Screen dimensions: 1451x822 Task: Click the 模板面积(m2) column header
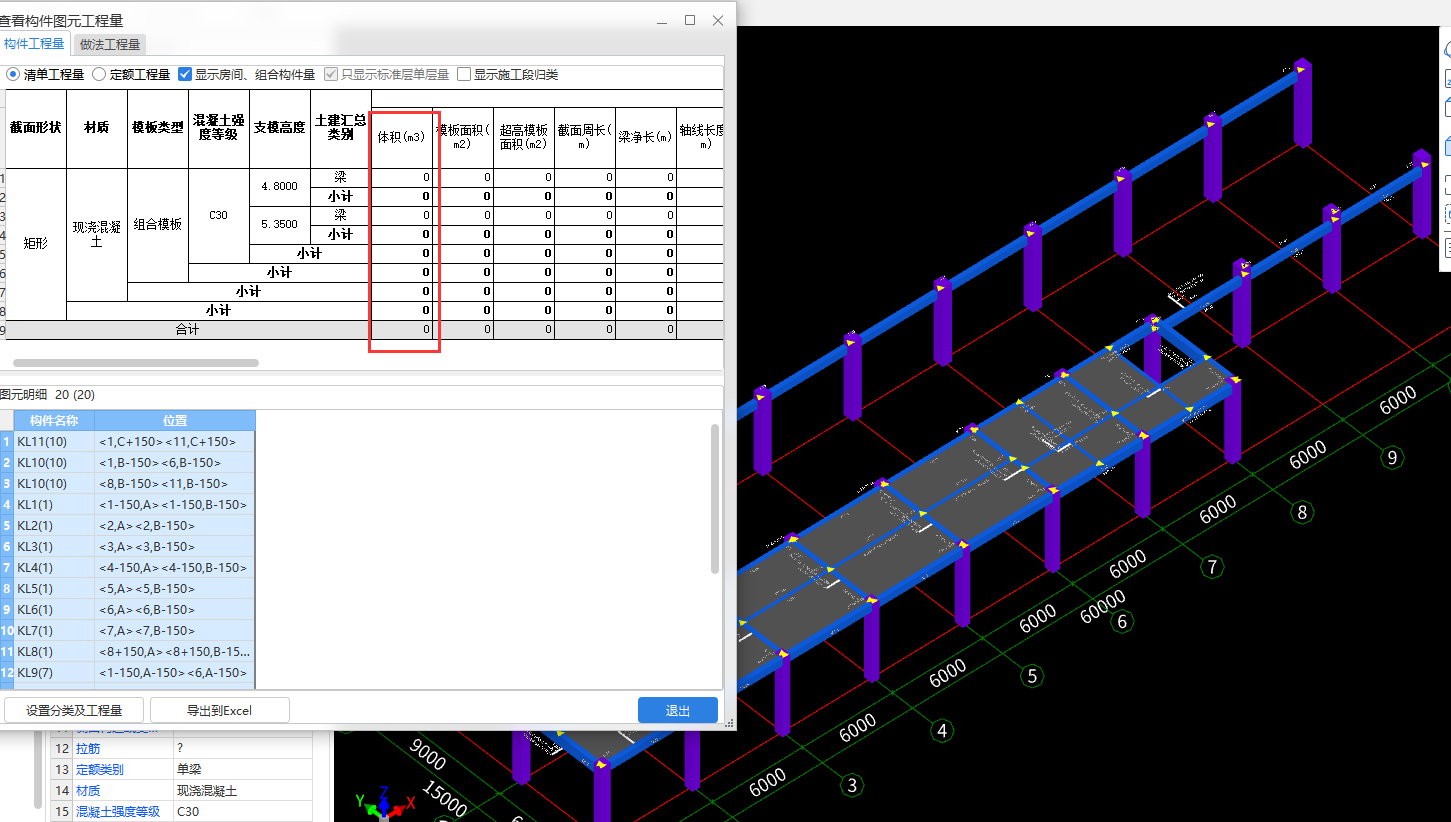[463, 137]
